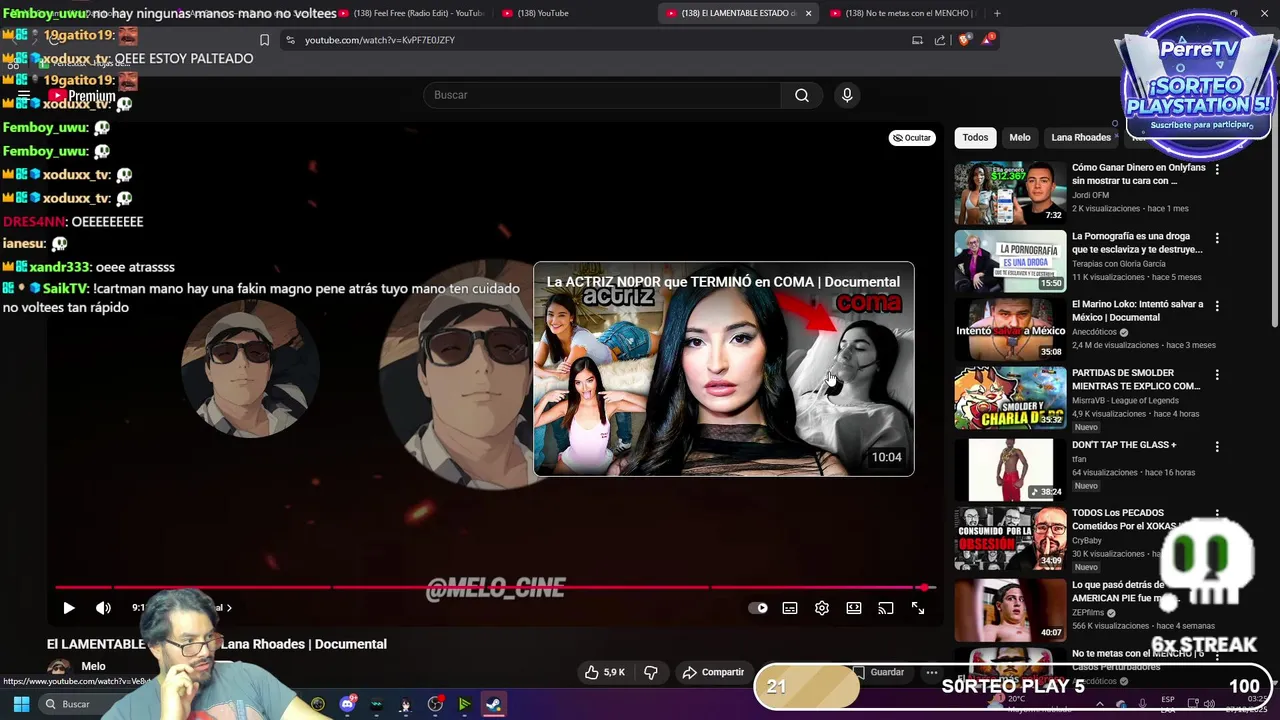Image resolution: width=1280 pixels, height=720 pixels.
Task: Hide the end screen with Ocultar
Action: [x=912, y=138]
